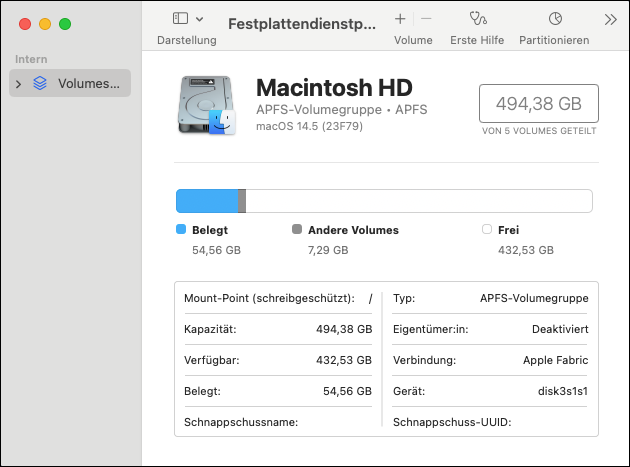Click the Belegt 54,56 GB table value
Viewport: 630px width, 467px height.
(x=347, y=391)
